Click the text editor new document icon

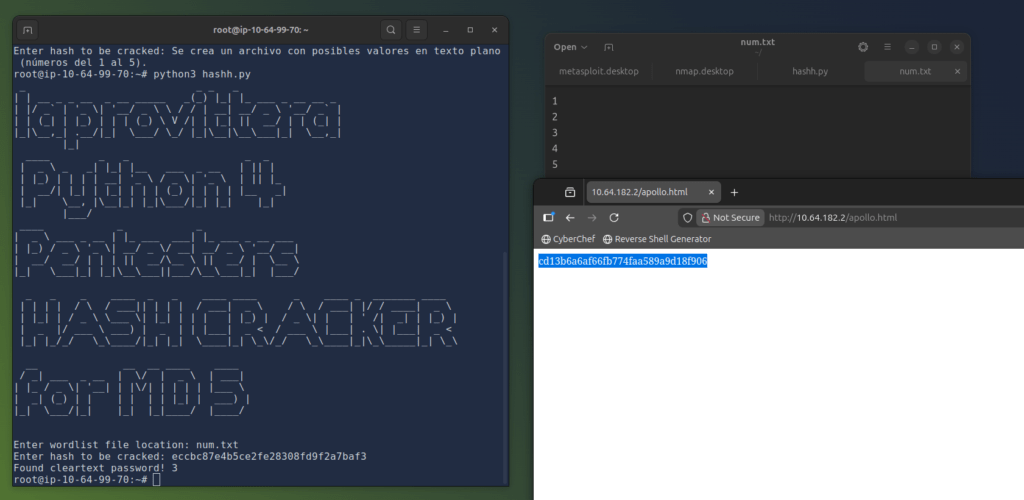coord(609,47)
